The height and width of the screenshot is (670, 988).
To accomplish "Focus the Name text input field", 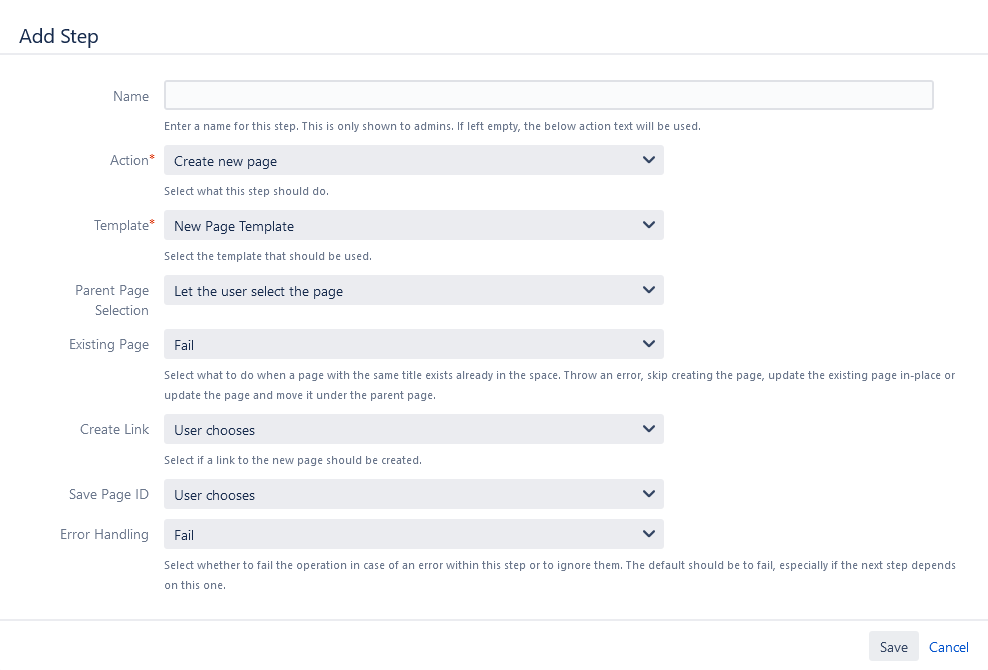I will [x=548, y=95].
